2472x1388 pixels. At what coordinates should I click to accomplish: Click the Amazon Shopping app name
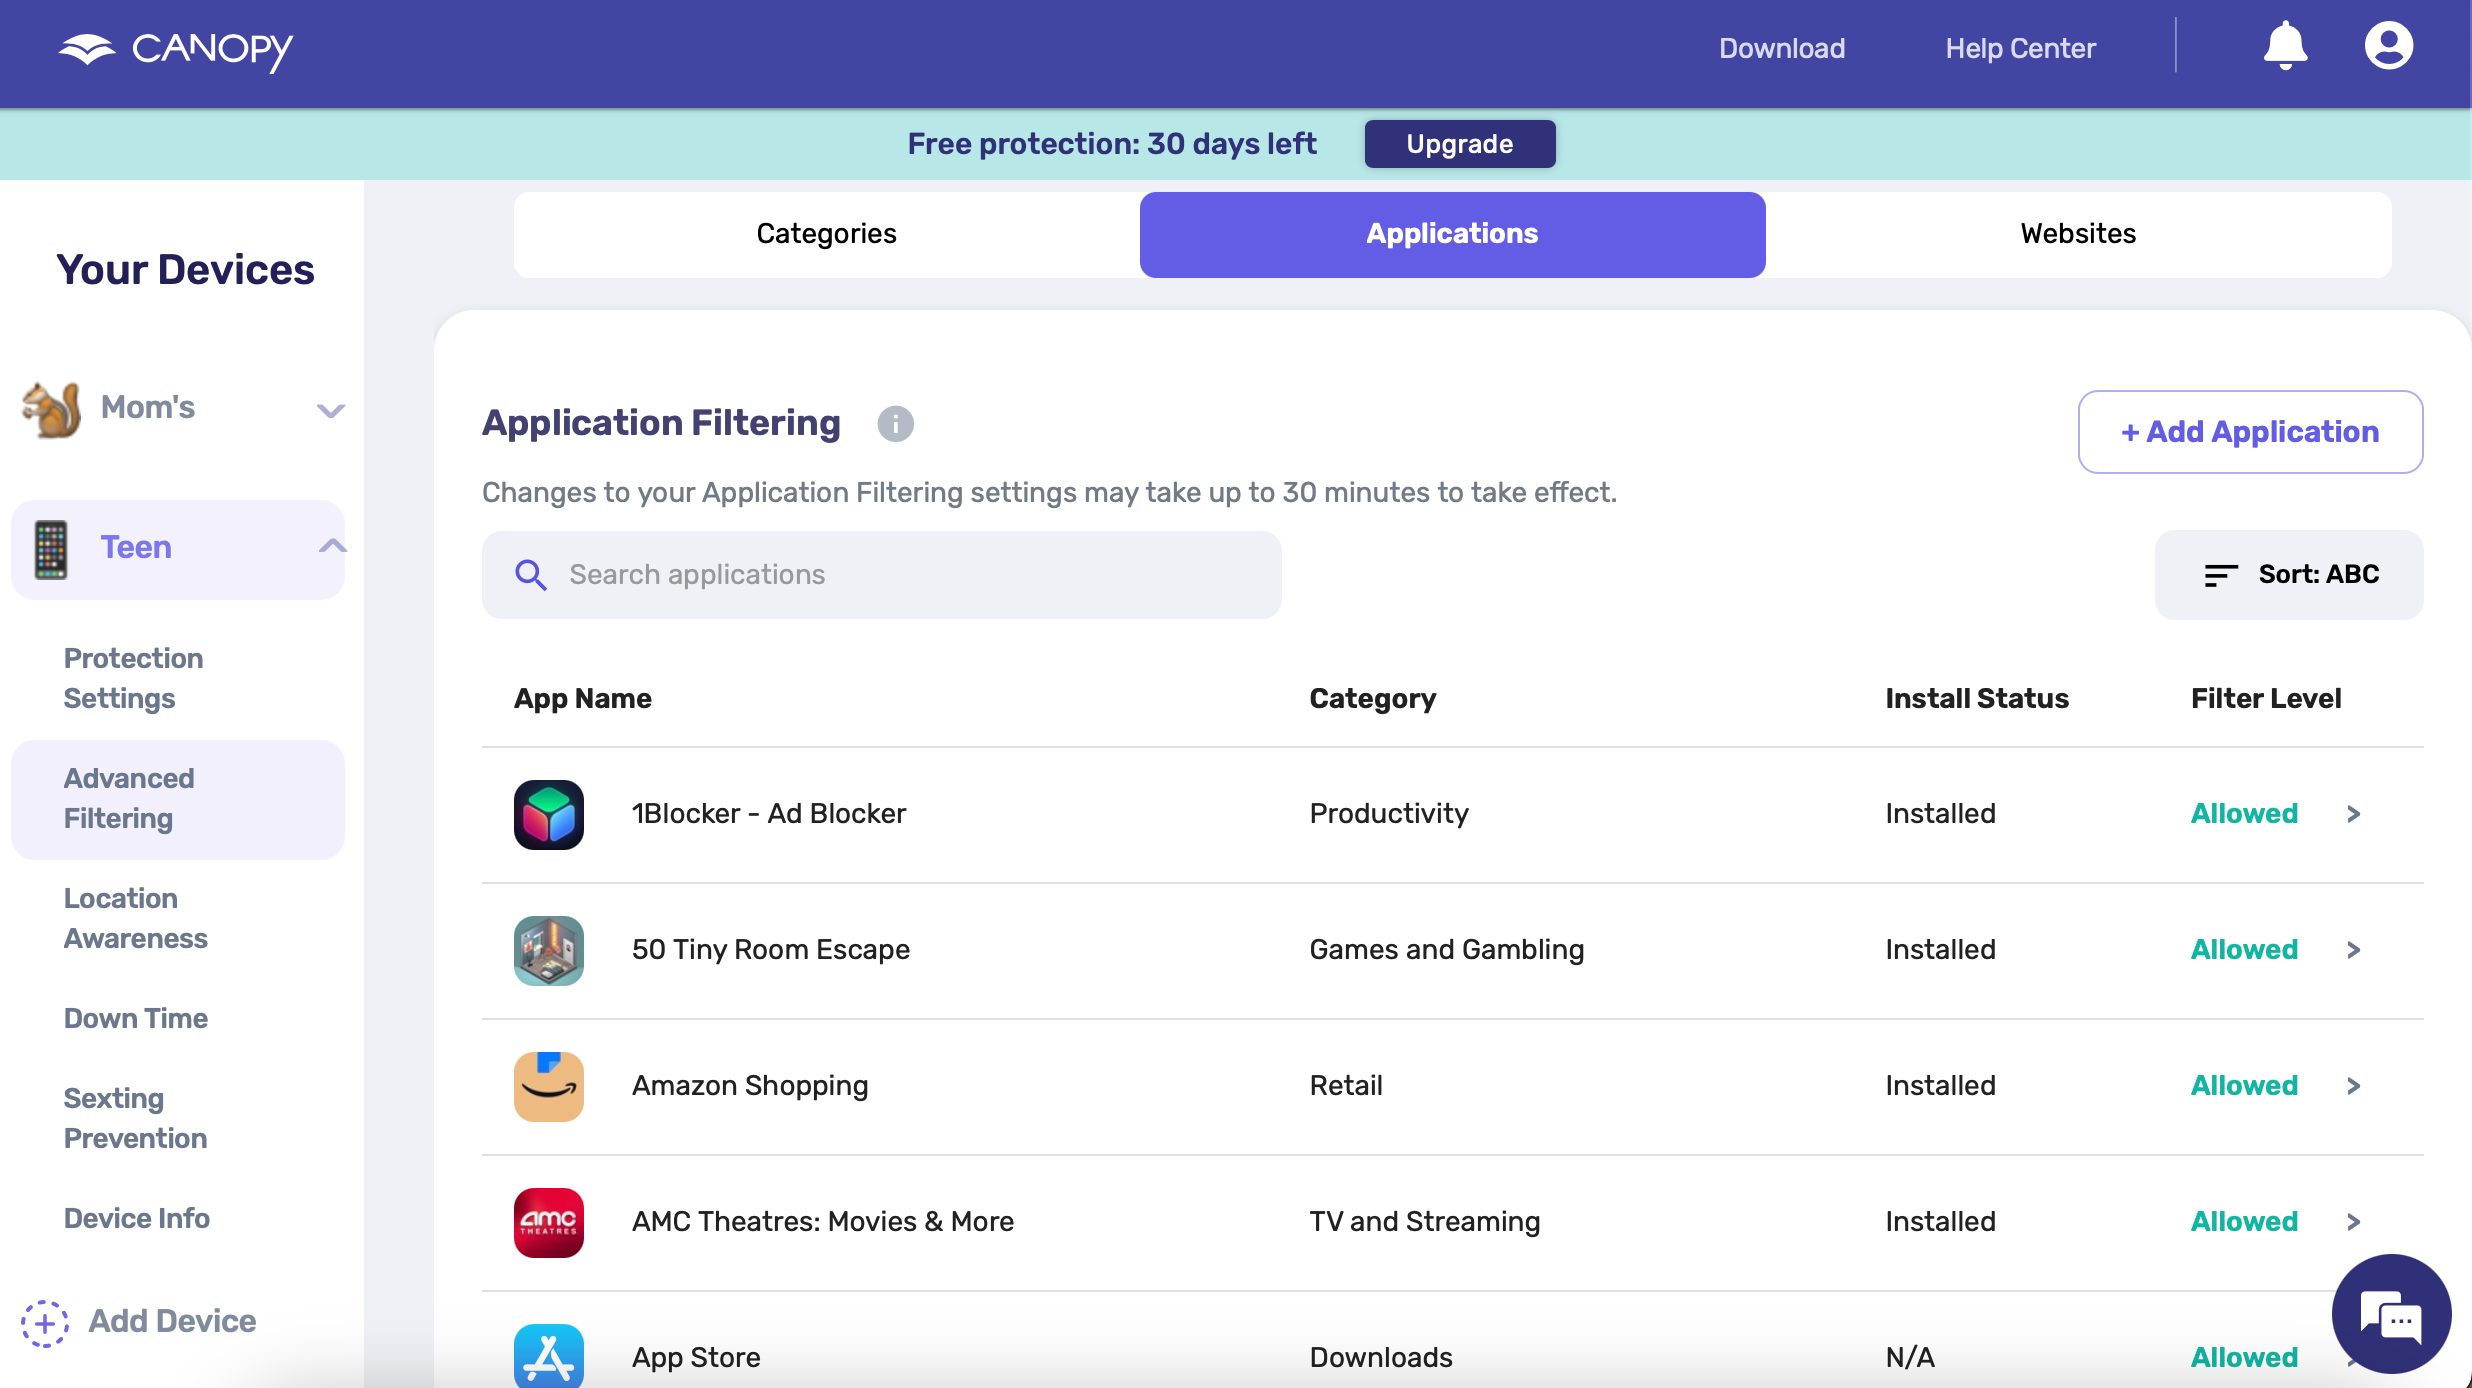(750, 1086)
